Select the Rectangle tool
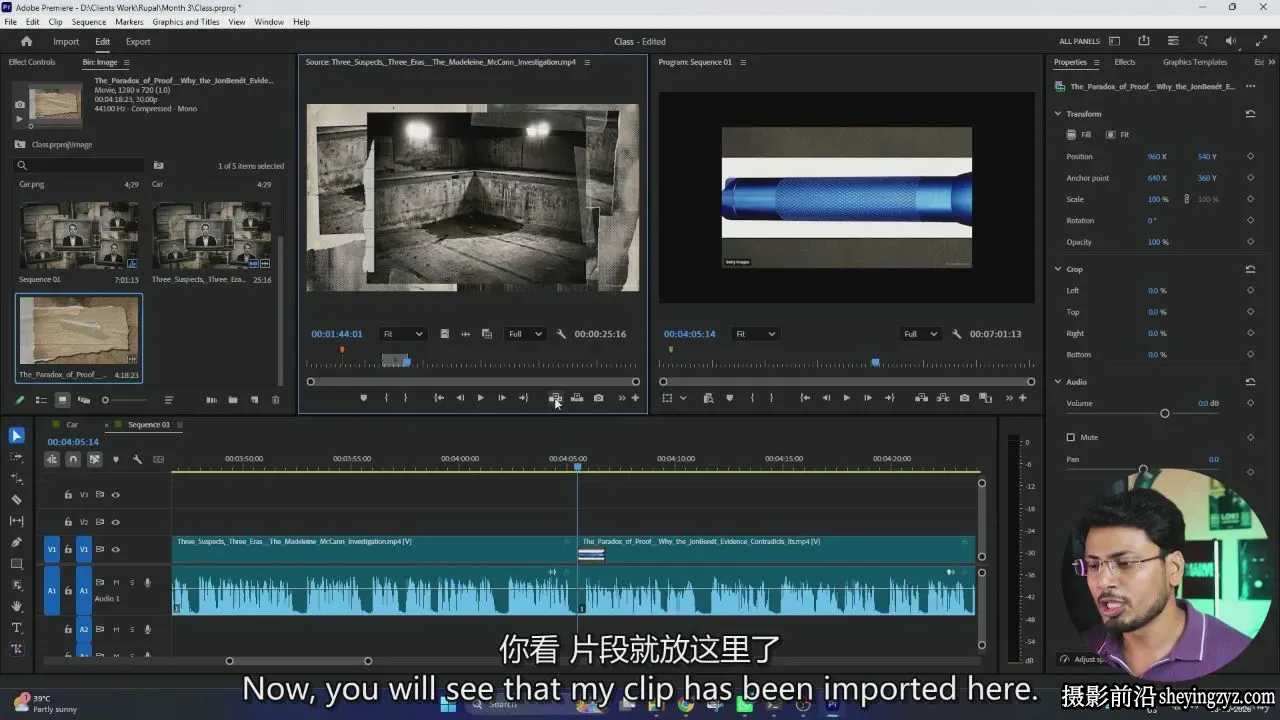 coord(16,564)
